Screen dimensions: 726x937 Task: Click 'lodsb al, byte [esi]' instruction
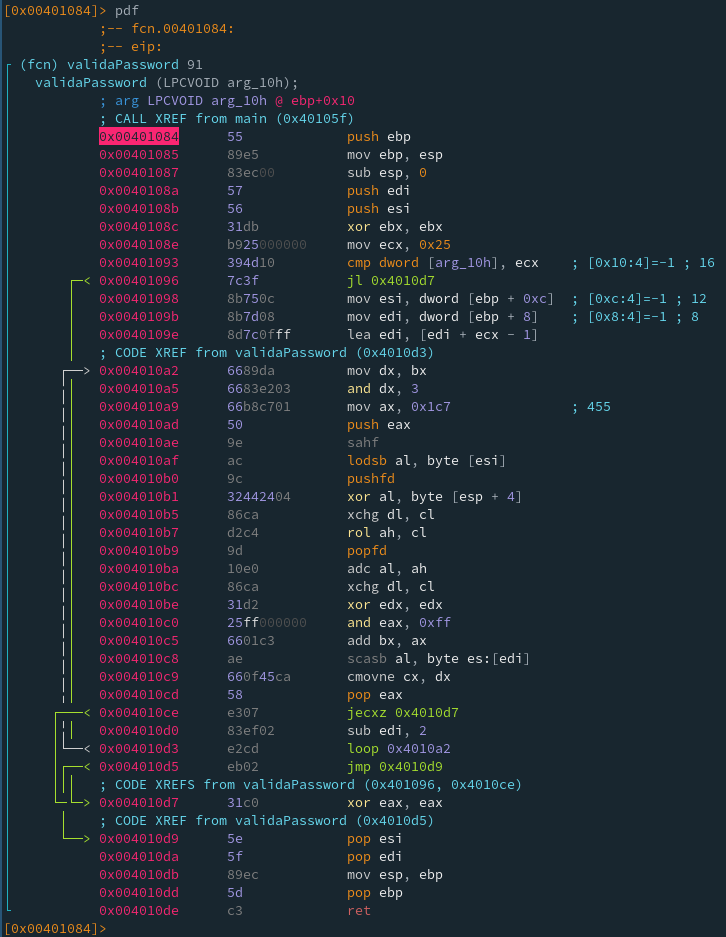(x=427, y=461)
